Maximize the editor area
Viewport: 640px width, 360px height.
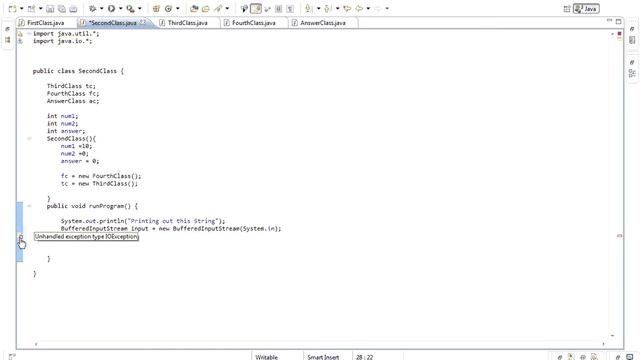[618, 21]
